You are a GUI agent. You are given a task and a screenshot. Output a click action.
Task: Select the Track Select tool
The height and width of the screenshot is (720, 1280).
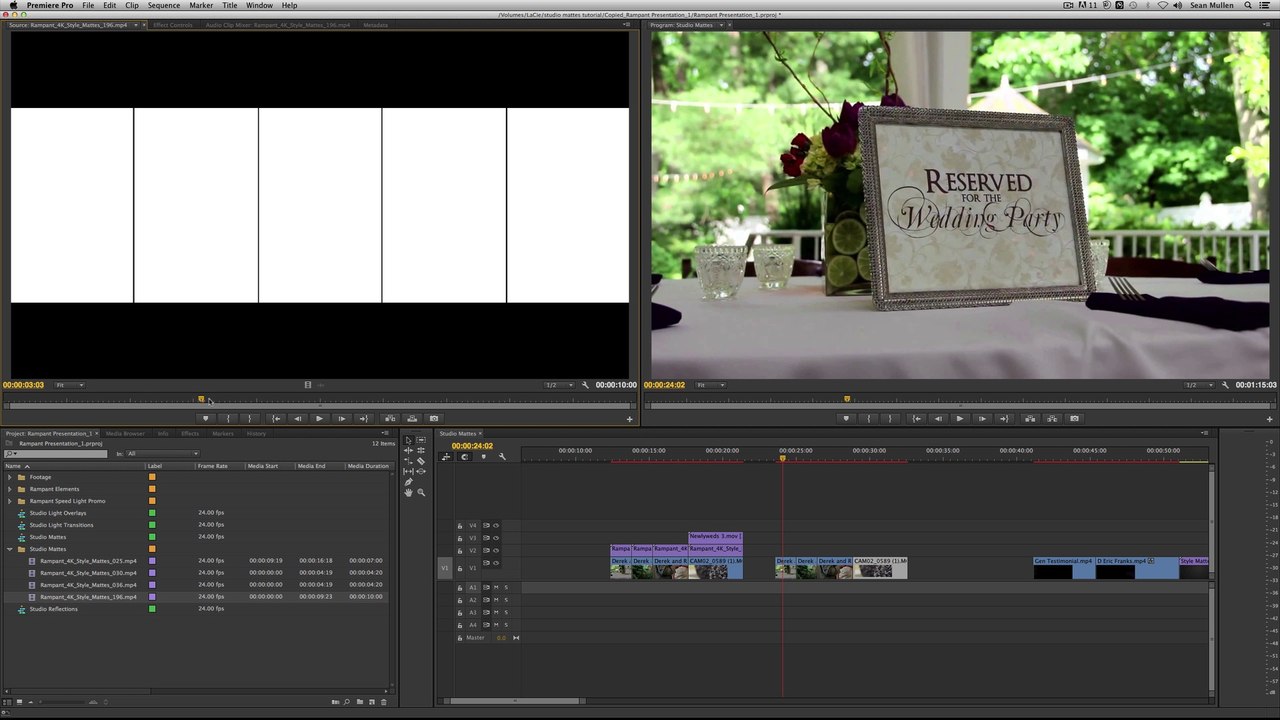(421, 440)
